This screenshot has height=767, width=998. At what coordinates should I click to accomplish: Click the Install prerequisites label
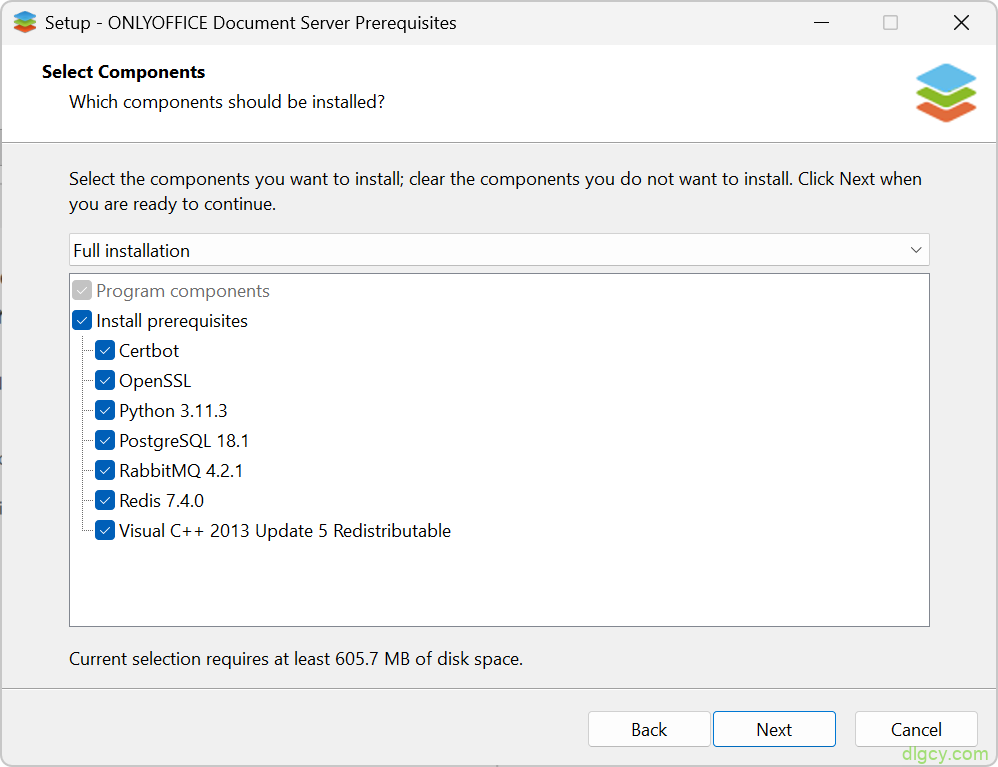click(x=172, y=321)
